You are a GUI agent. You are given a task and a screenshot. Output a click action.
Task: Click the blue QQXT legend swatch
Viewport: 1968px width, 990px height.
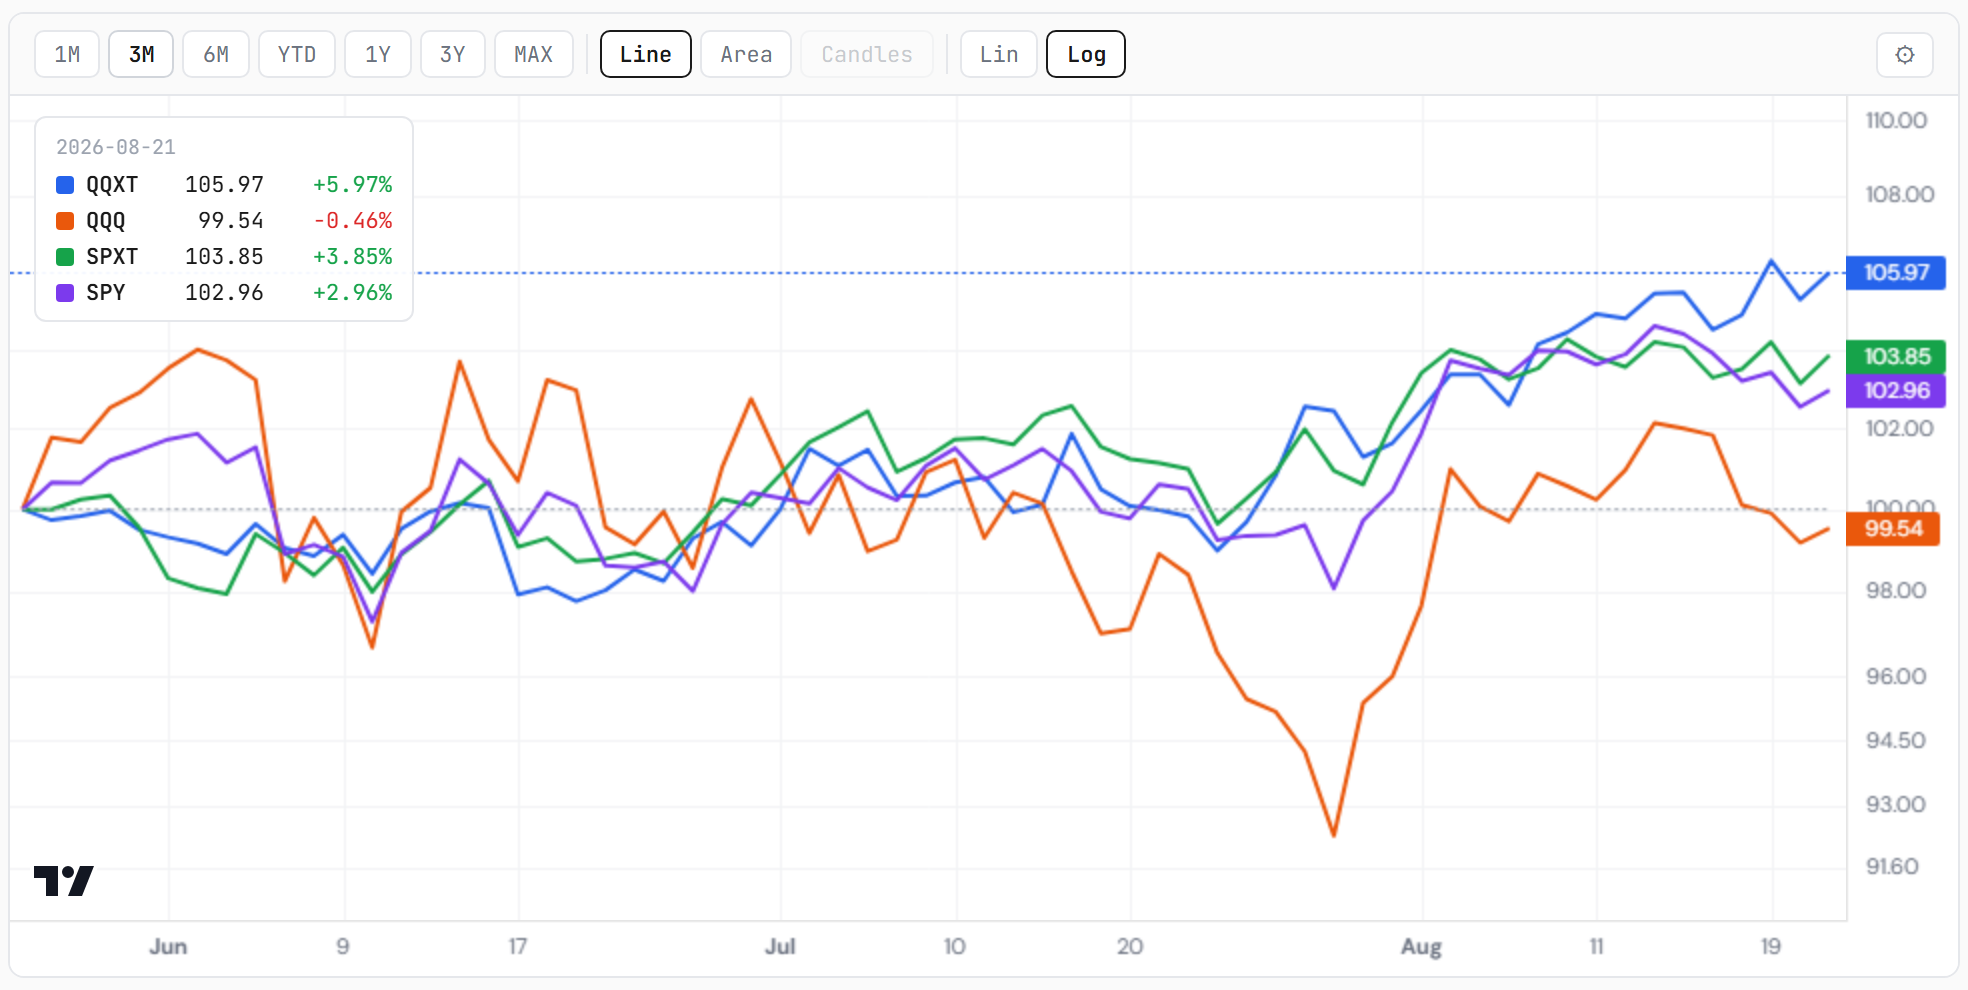[x=65, y=185]
